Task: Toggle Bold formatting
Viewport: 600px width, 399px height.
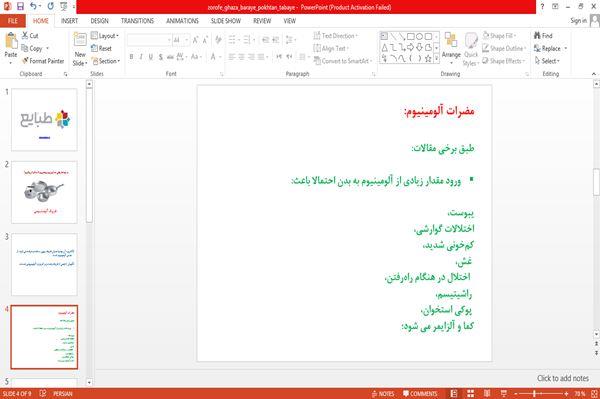Action: point(131,57)
